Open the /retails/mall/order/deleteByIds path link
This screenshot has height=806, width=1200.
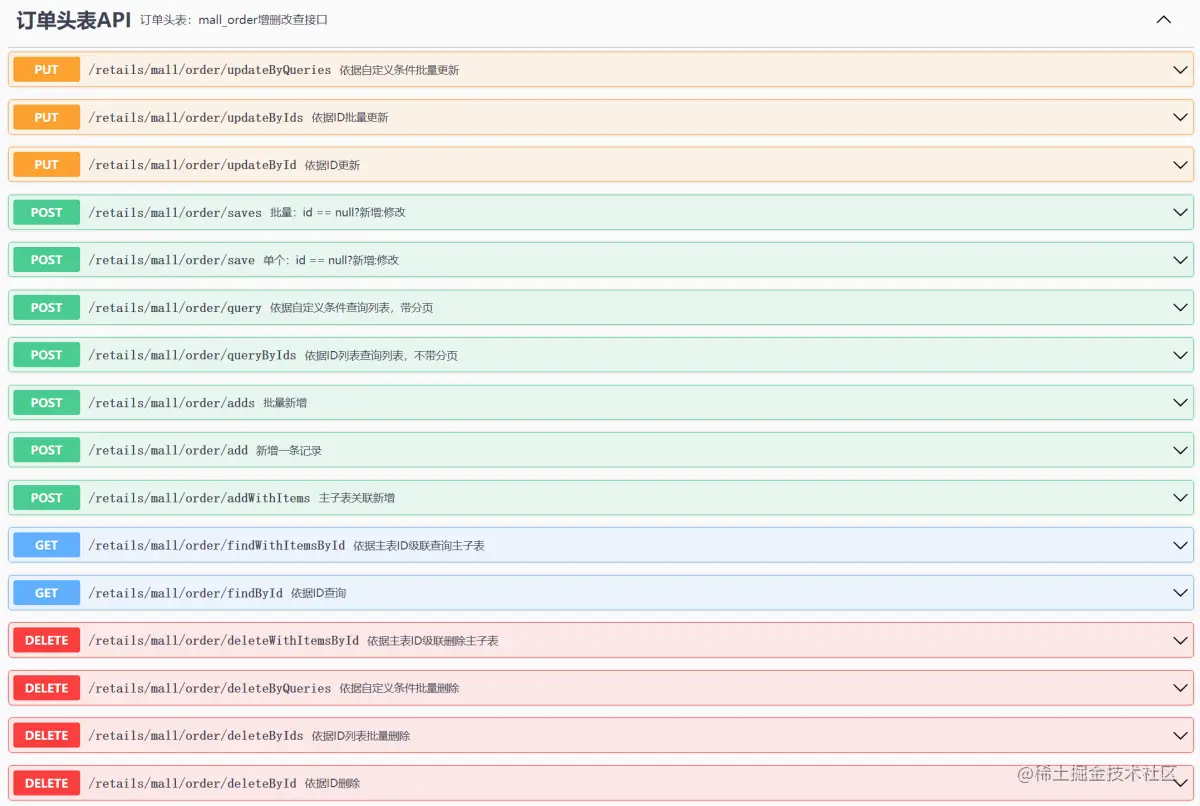(x=196, y=735)
